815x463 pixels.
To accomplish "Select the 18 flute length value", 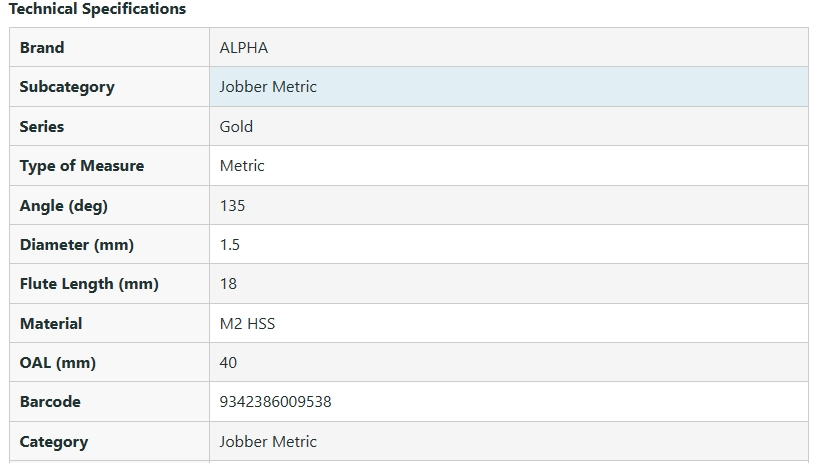I will click(228, 284).
